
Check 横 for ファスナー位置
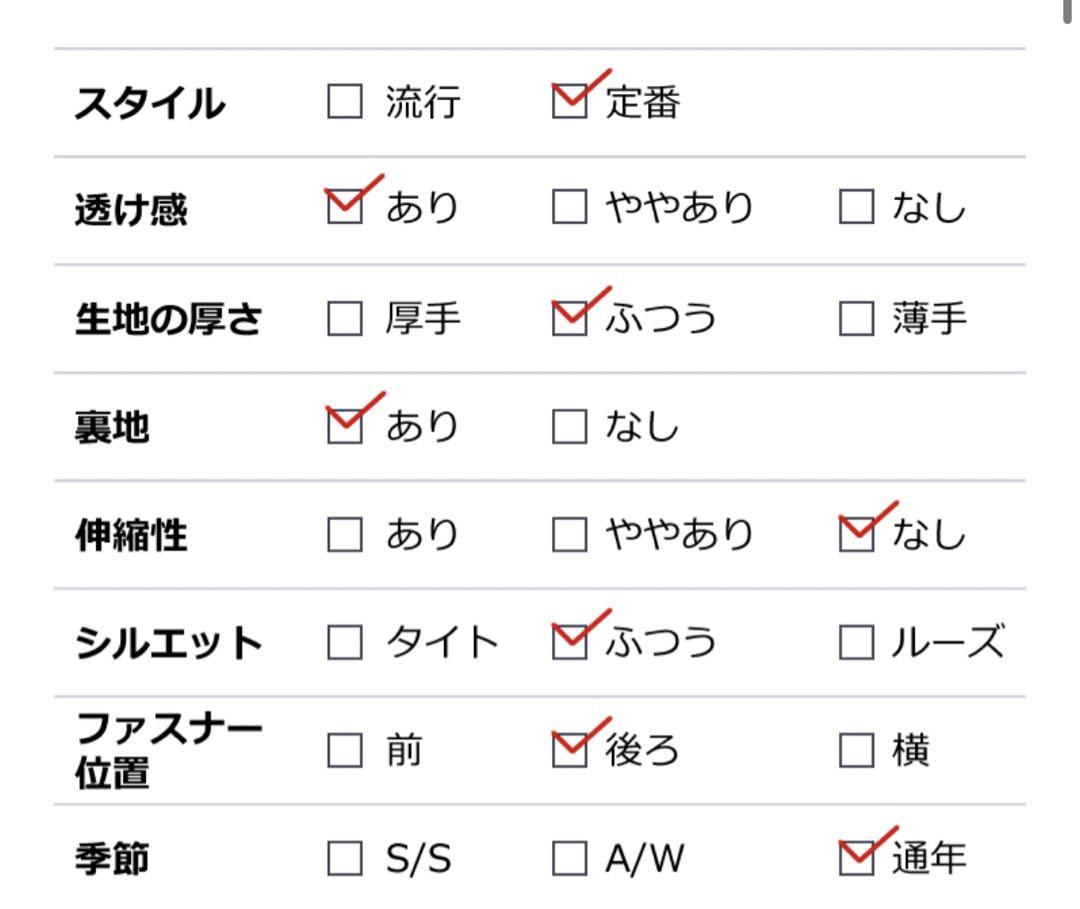[x=856, y=750]
